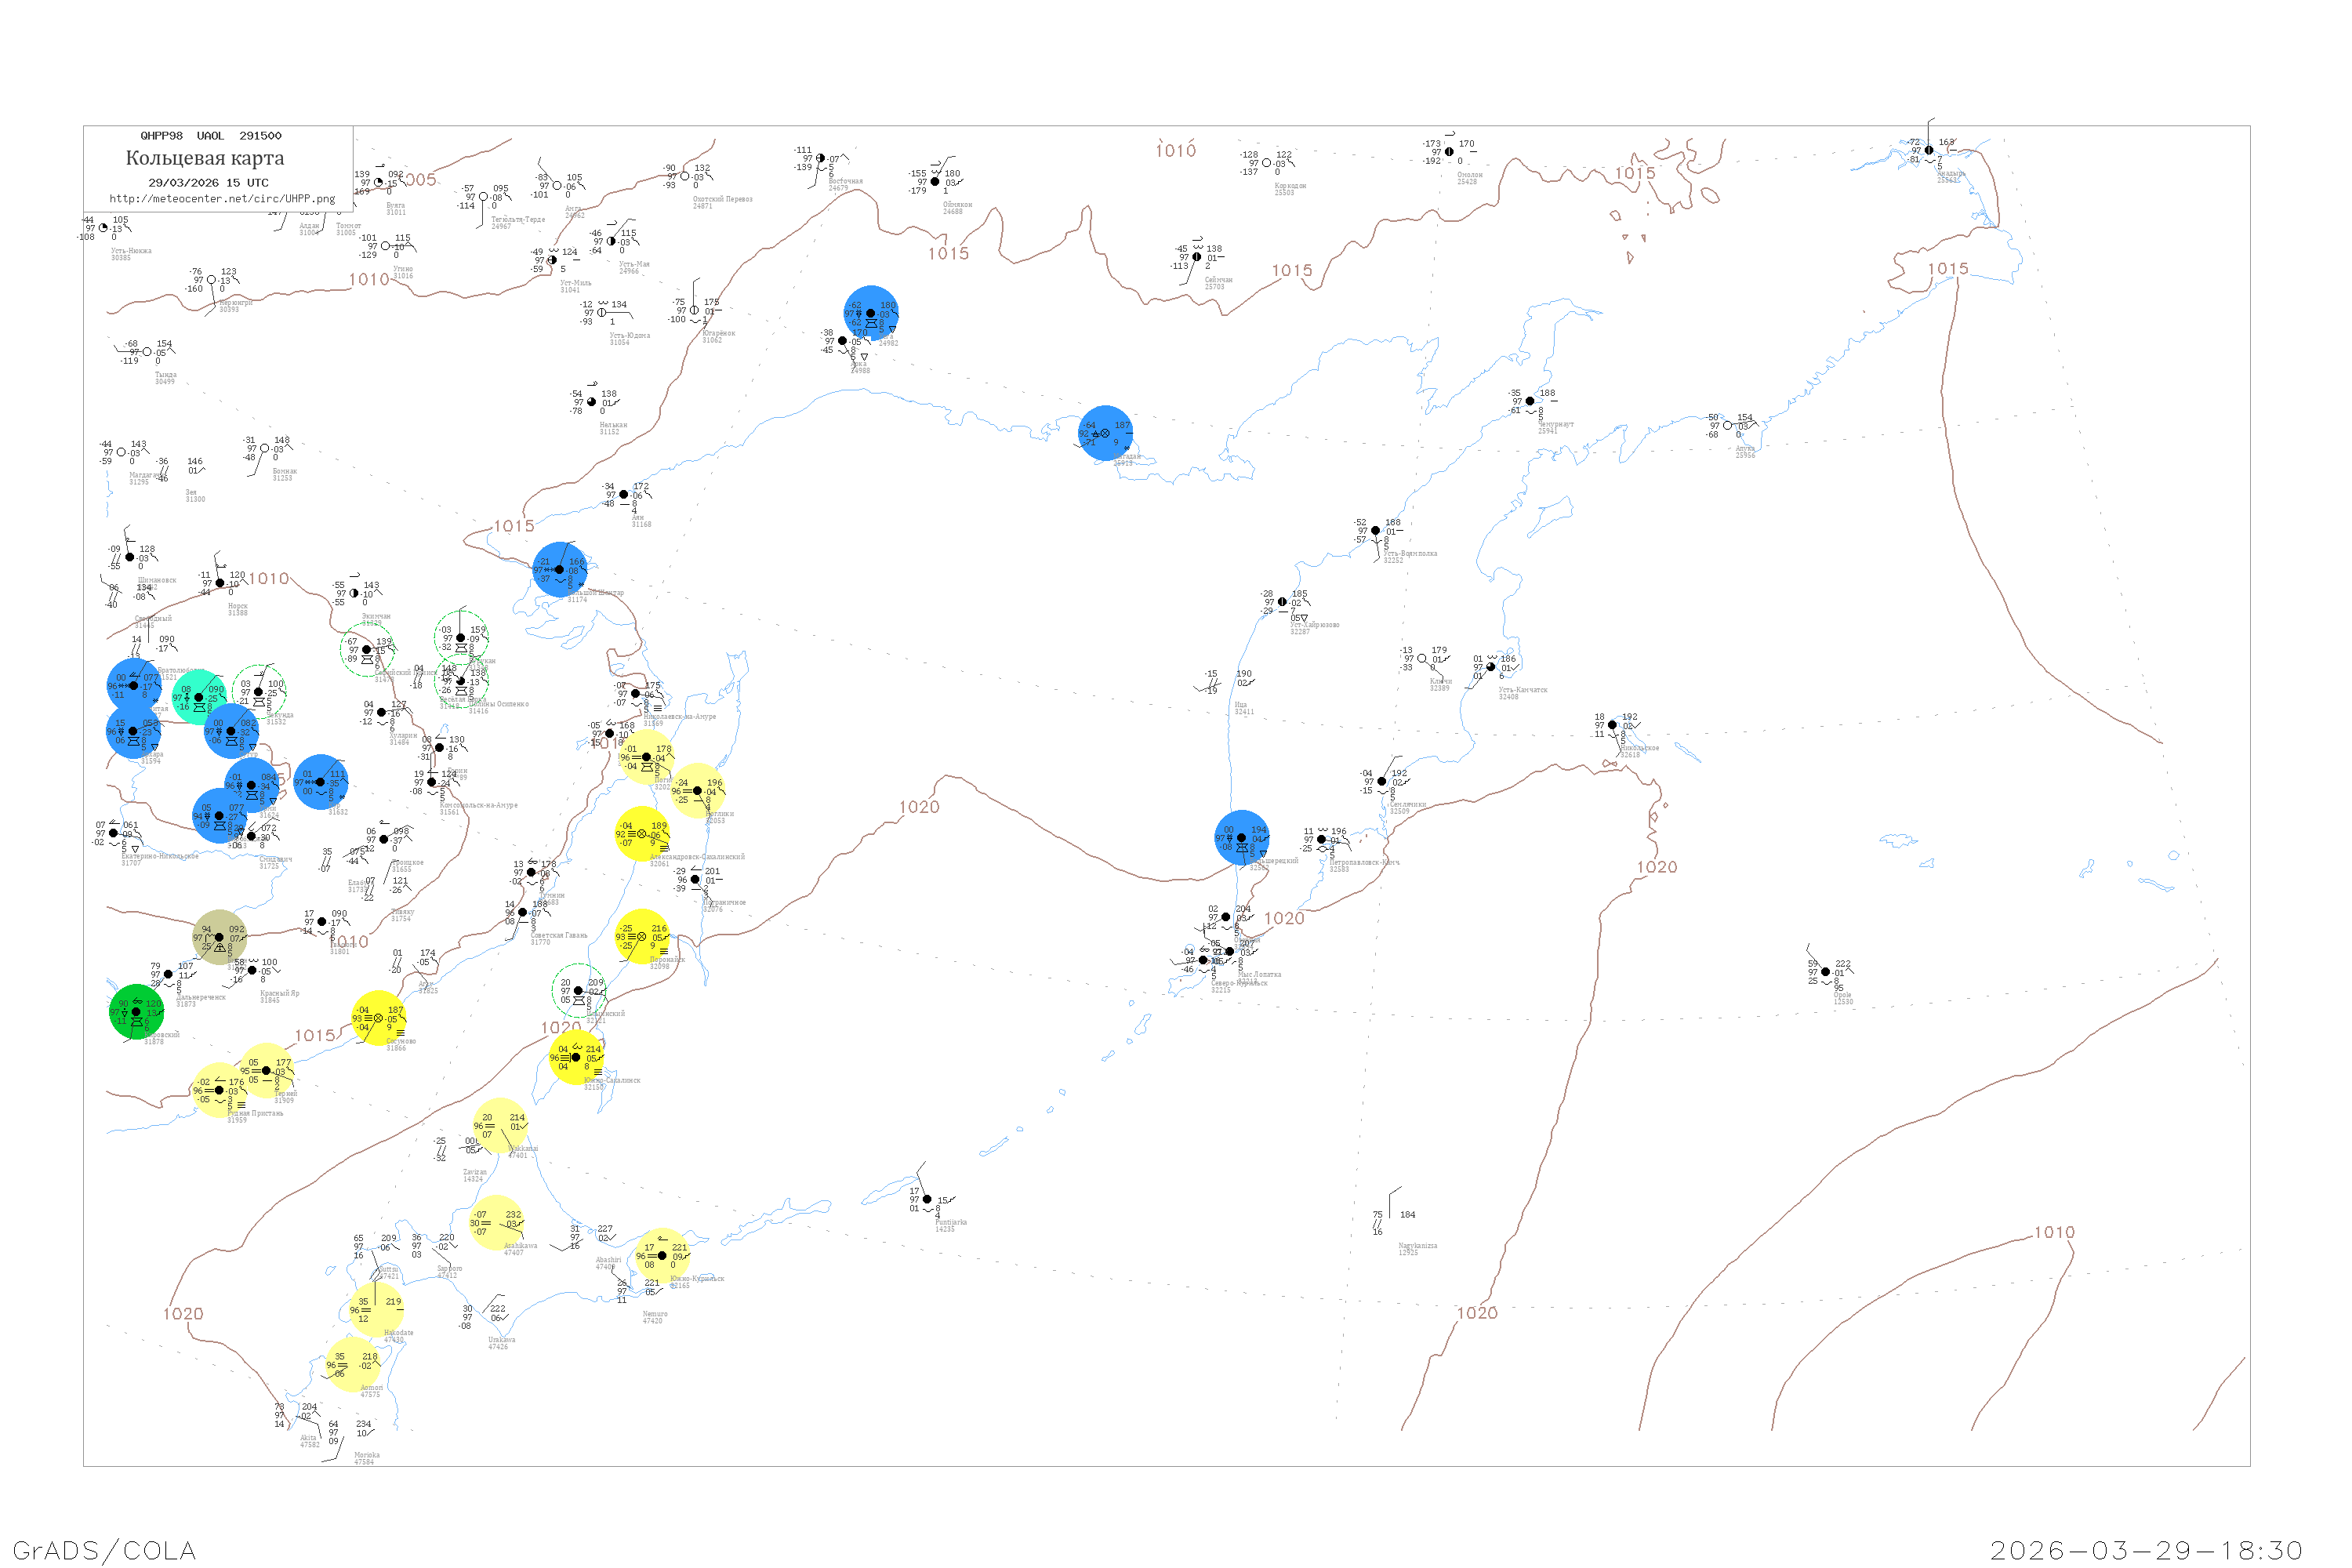Click the 2026-03-29-18:30 timestamp
Viewport: 2352px width, 1568px height.
[x=2146, y=1550]
